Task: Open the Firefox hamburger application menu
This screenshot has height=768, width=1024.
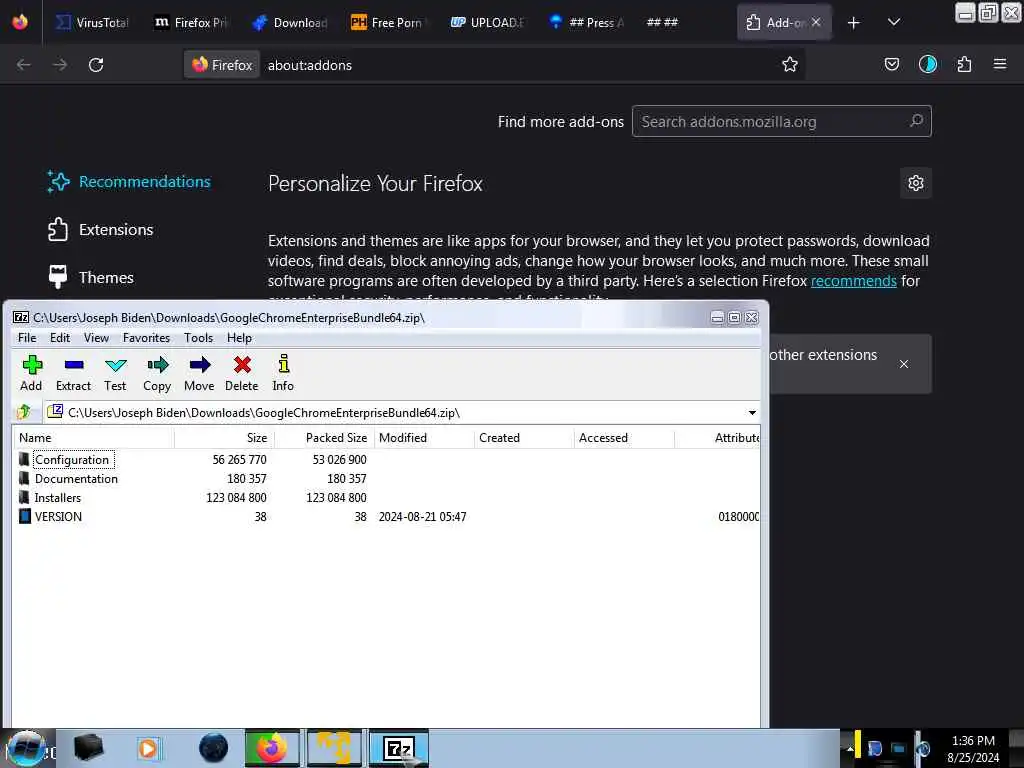Action: (x=1000, y=65)
